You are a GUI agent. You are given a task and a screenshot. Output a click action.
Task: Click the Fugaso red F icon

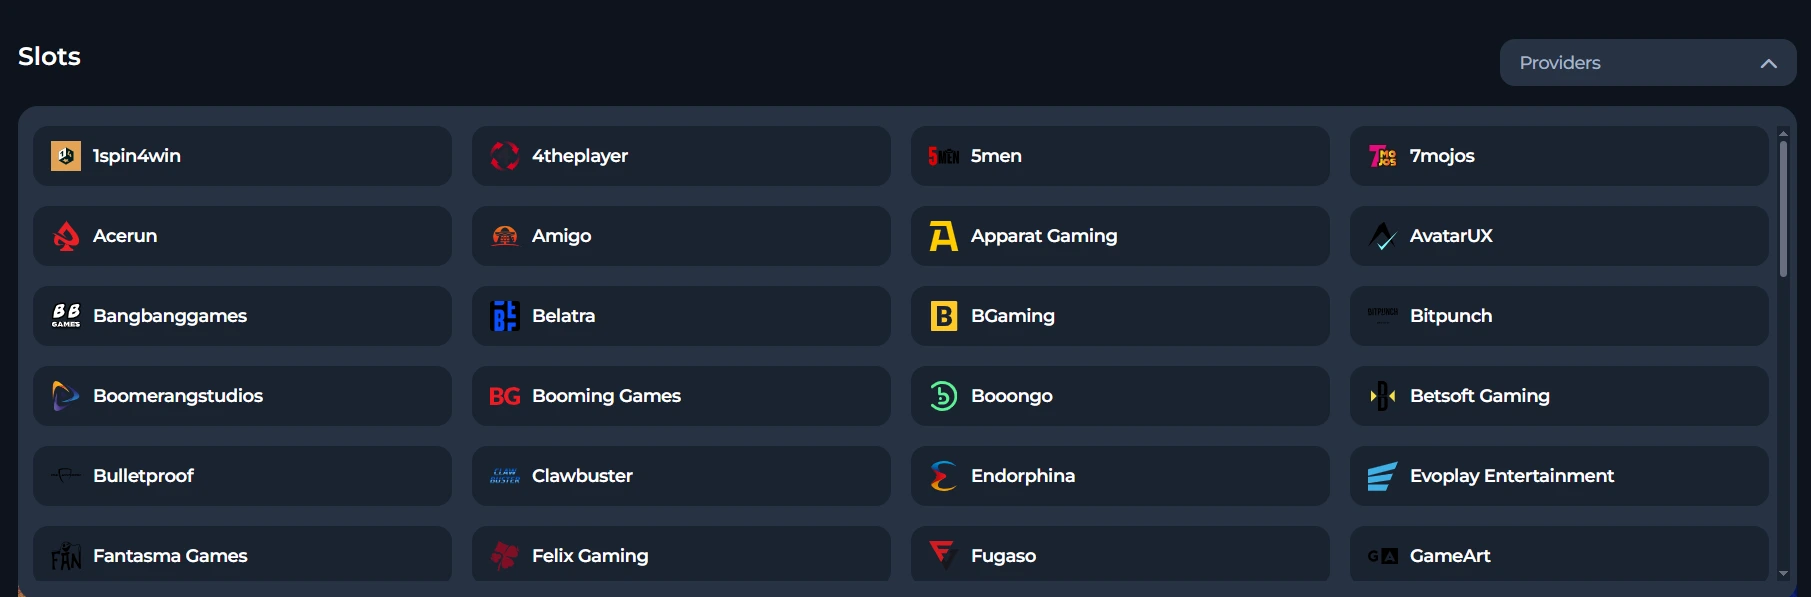coord(942,555)
